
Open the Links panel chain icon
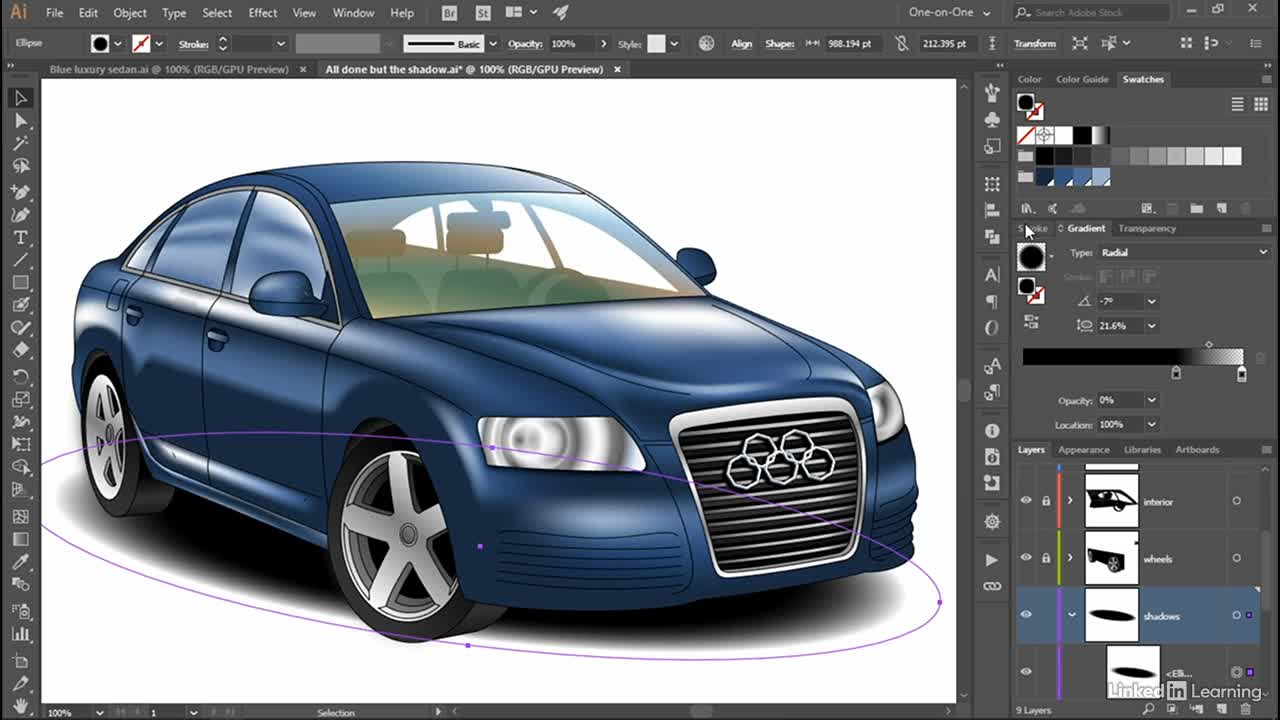pyautogui.click(x=992, y=586)
